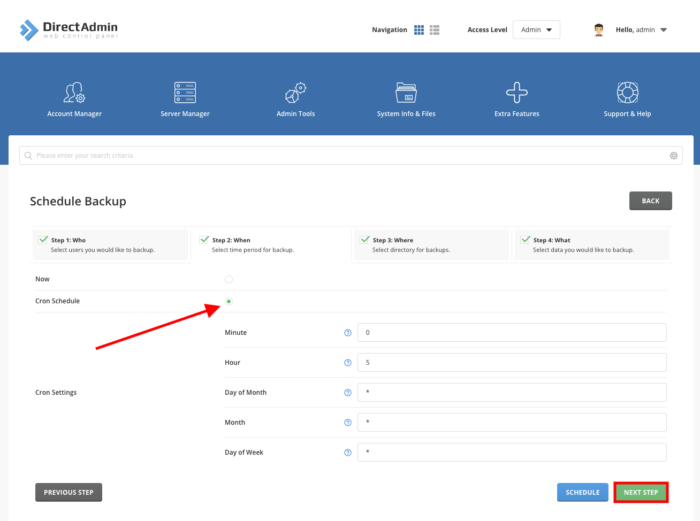Click the Admin Tools icon
The image size is (700, 521).
pyautogui.click(x=295, y=93)
